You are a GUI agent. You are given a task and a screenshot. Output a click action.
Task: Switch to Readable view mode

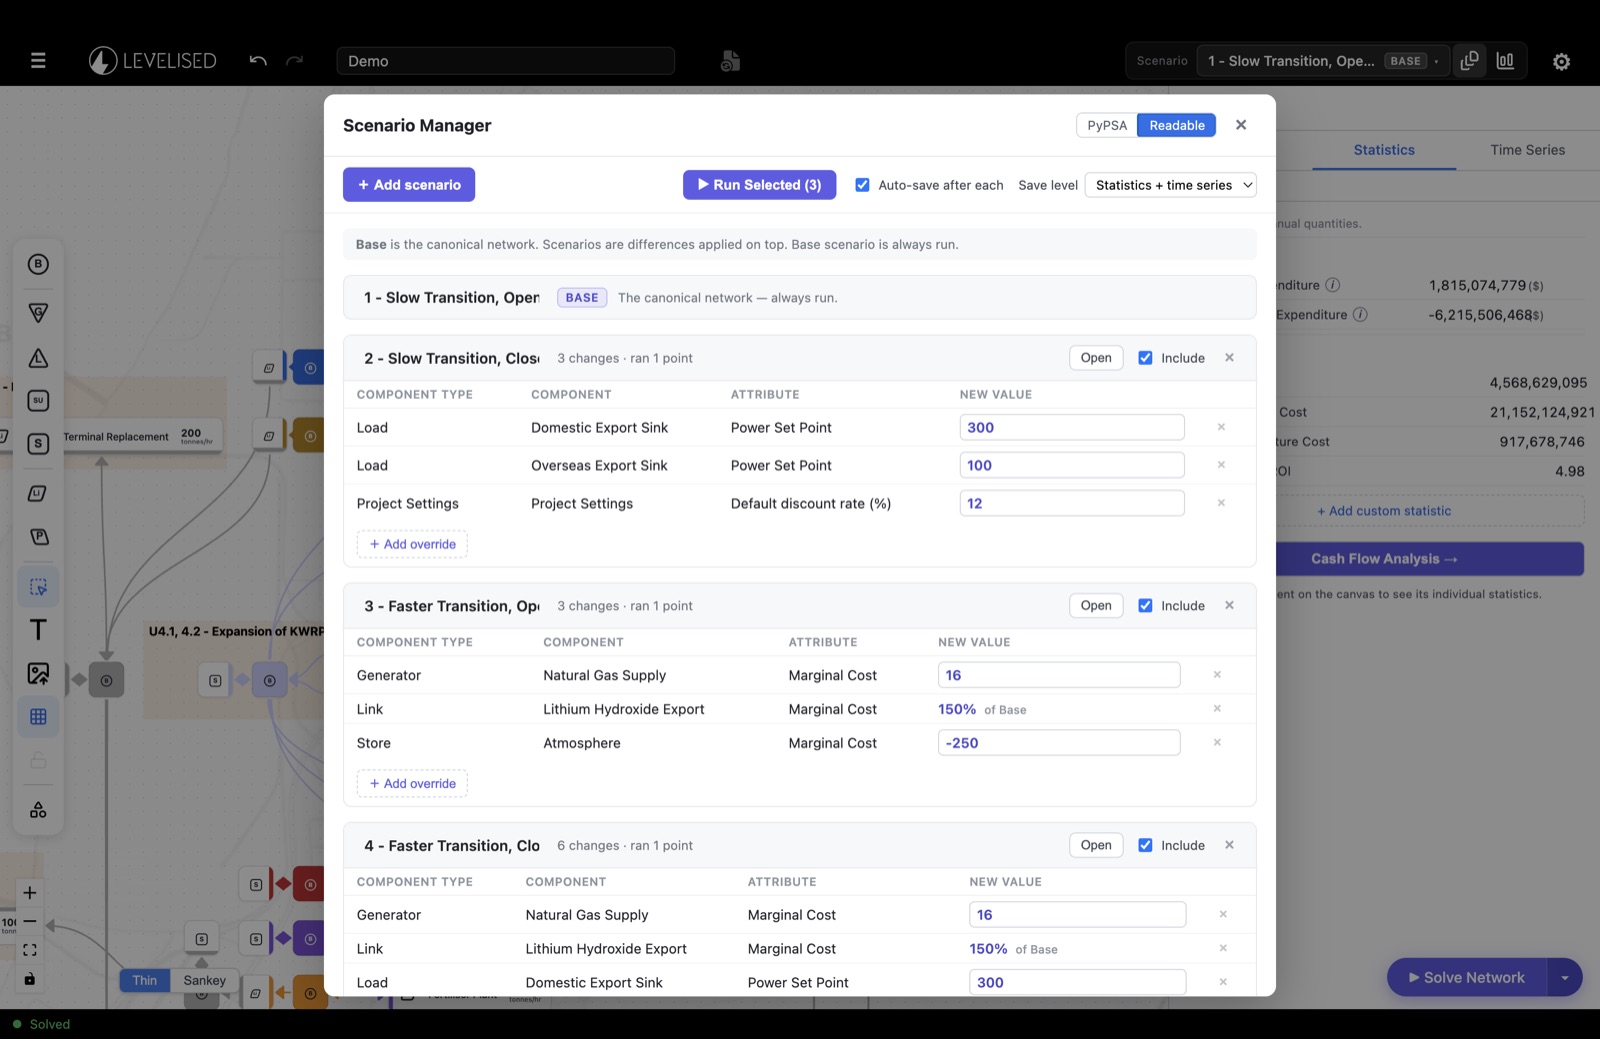(x=1177, y=125)
